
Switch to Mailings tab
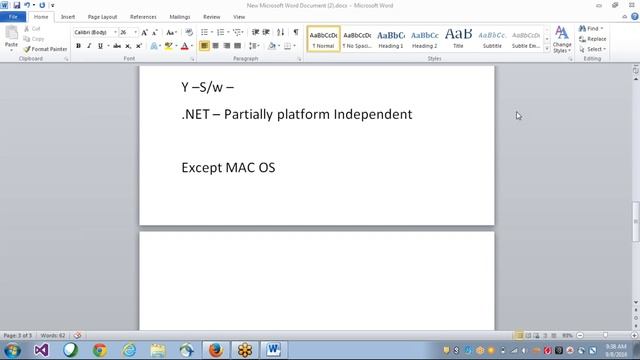tap(180, 17)
